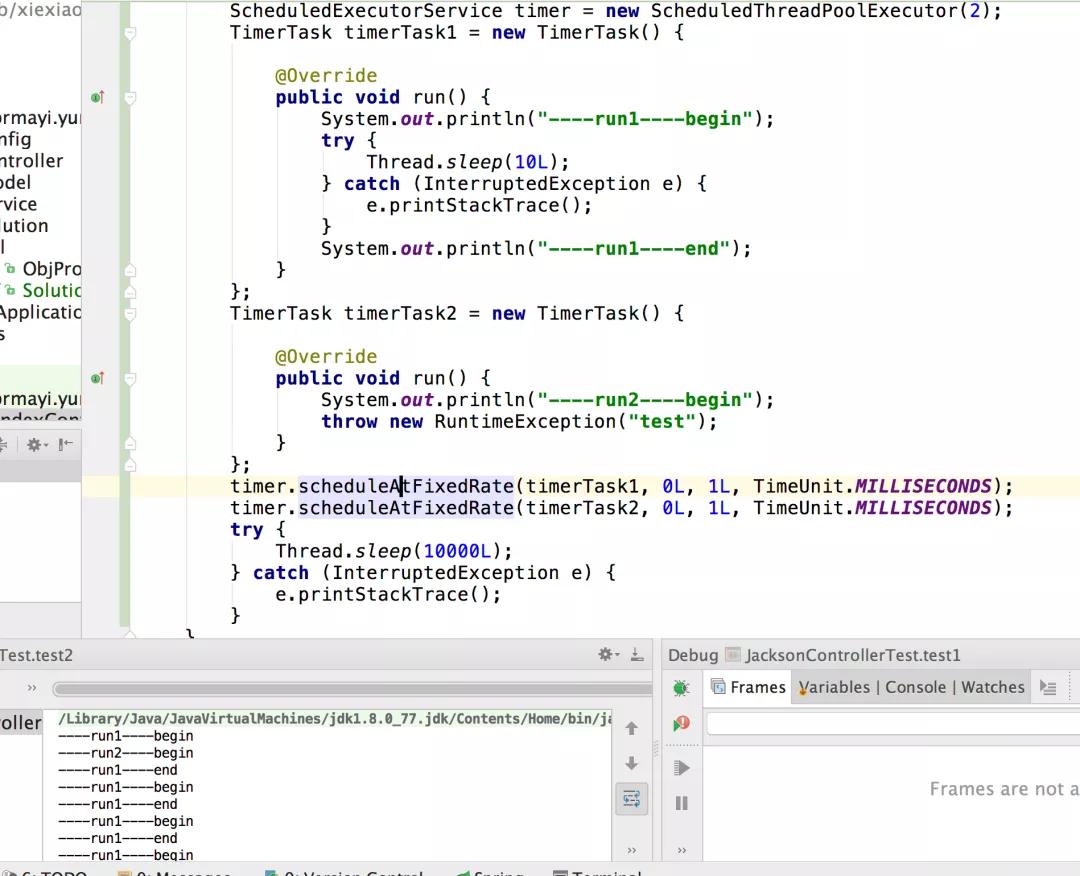Click the lock icon beside ObjPro class

pos(10,269)
